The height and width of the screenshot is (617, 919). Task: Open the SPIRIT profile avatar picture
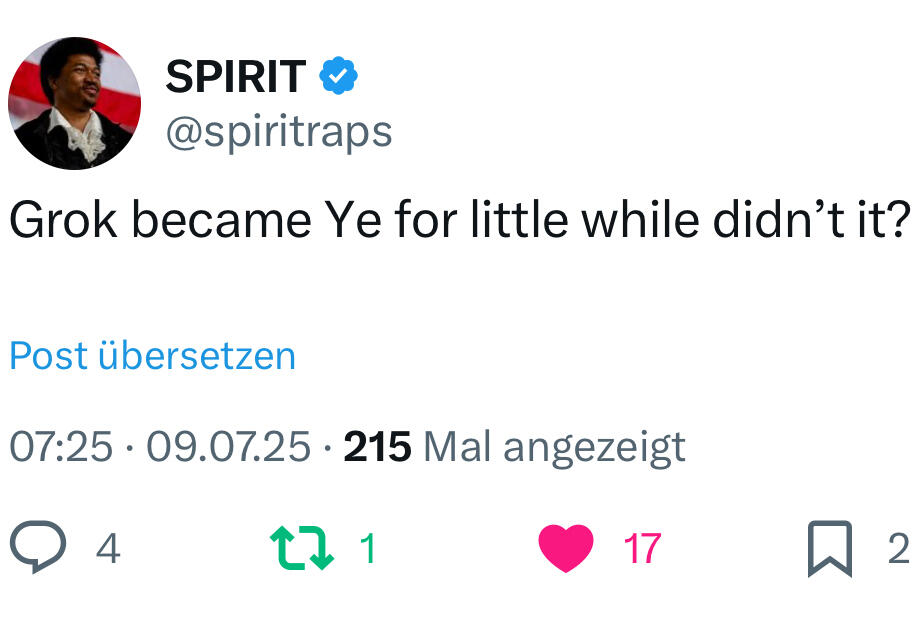tap(74, 104)
